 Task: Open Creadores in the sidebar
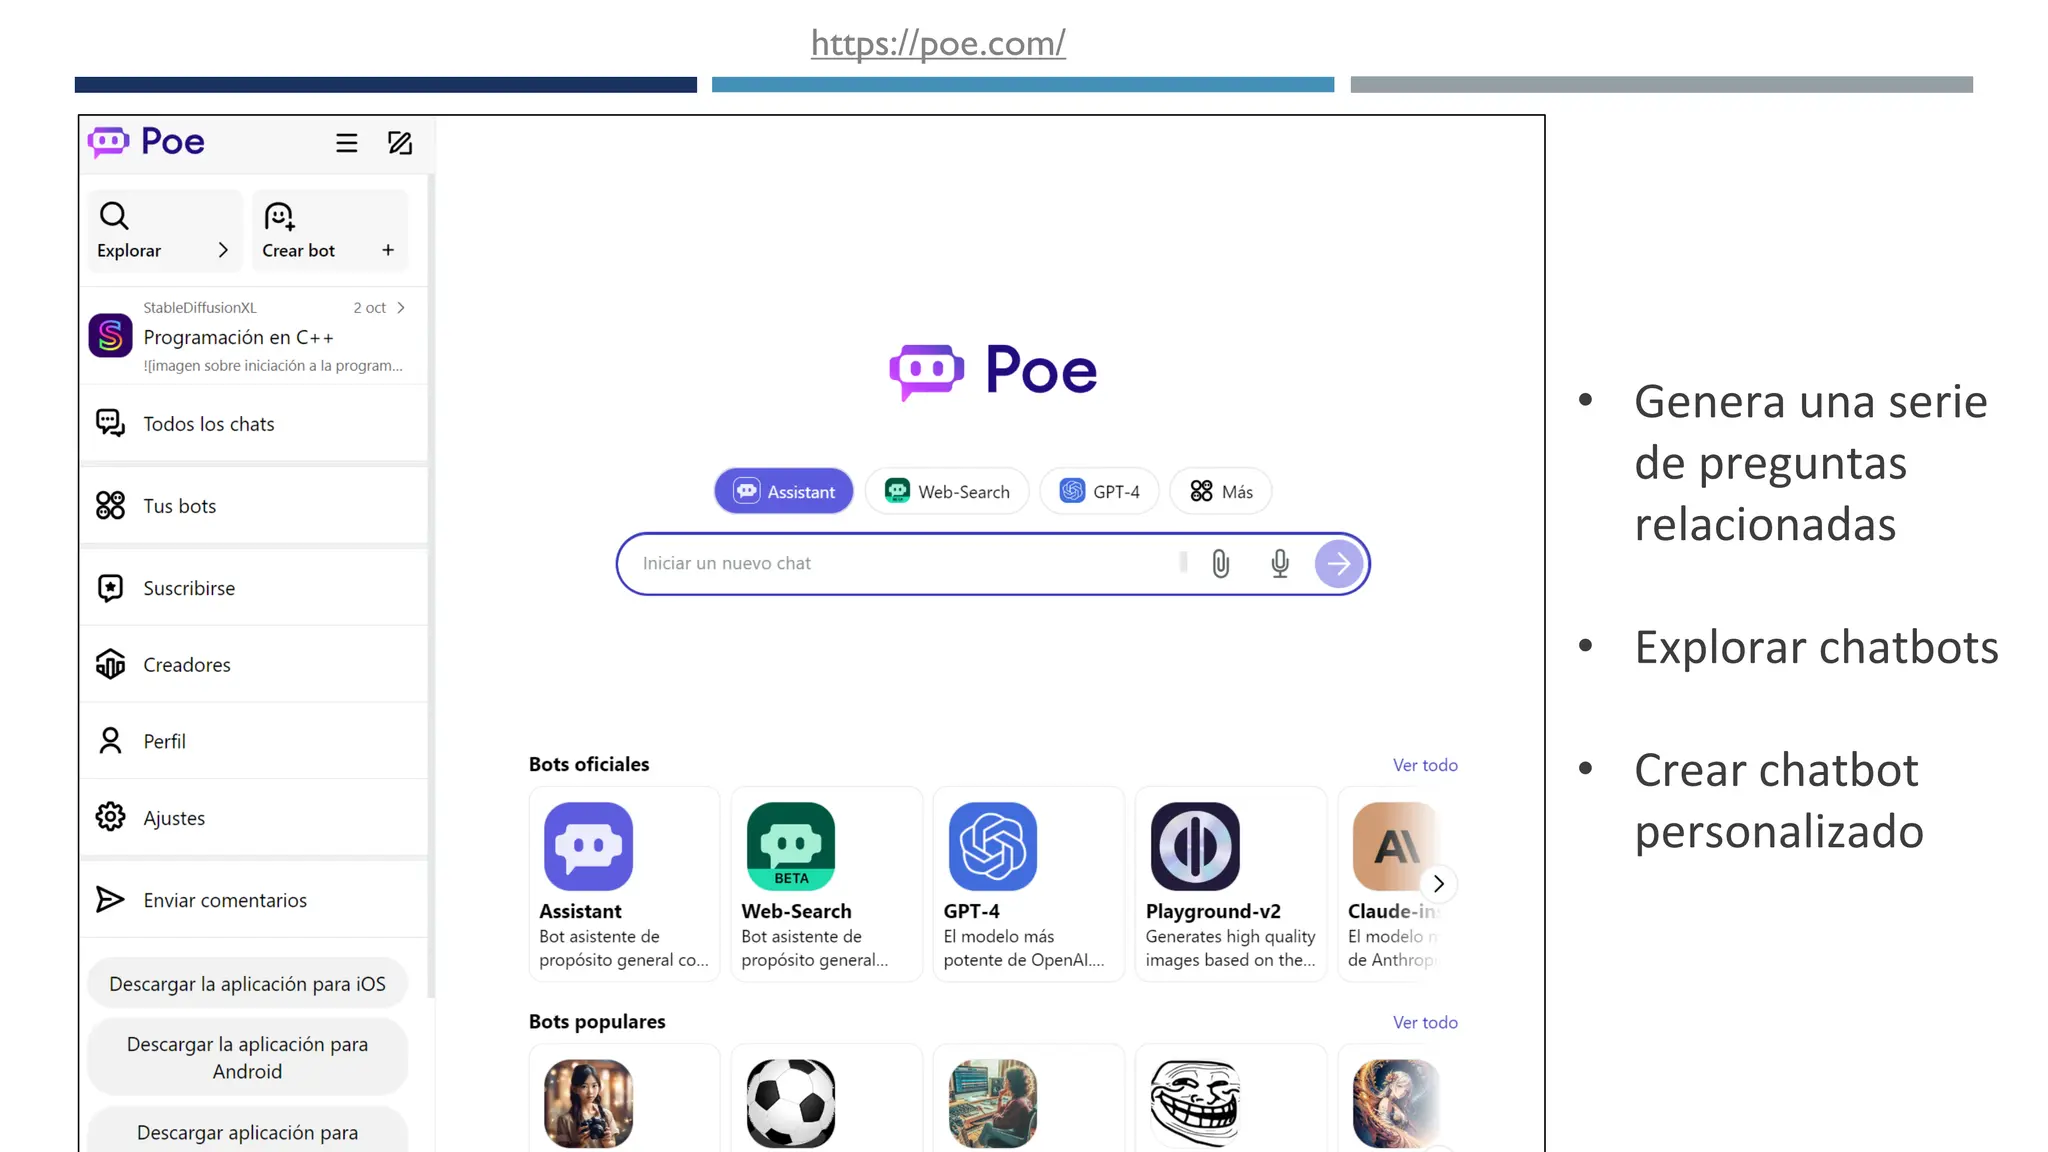click(254, 664)
